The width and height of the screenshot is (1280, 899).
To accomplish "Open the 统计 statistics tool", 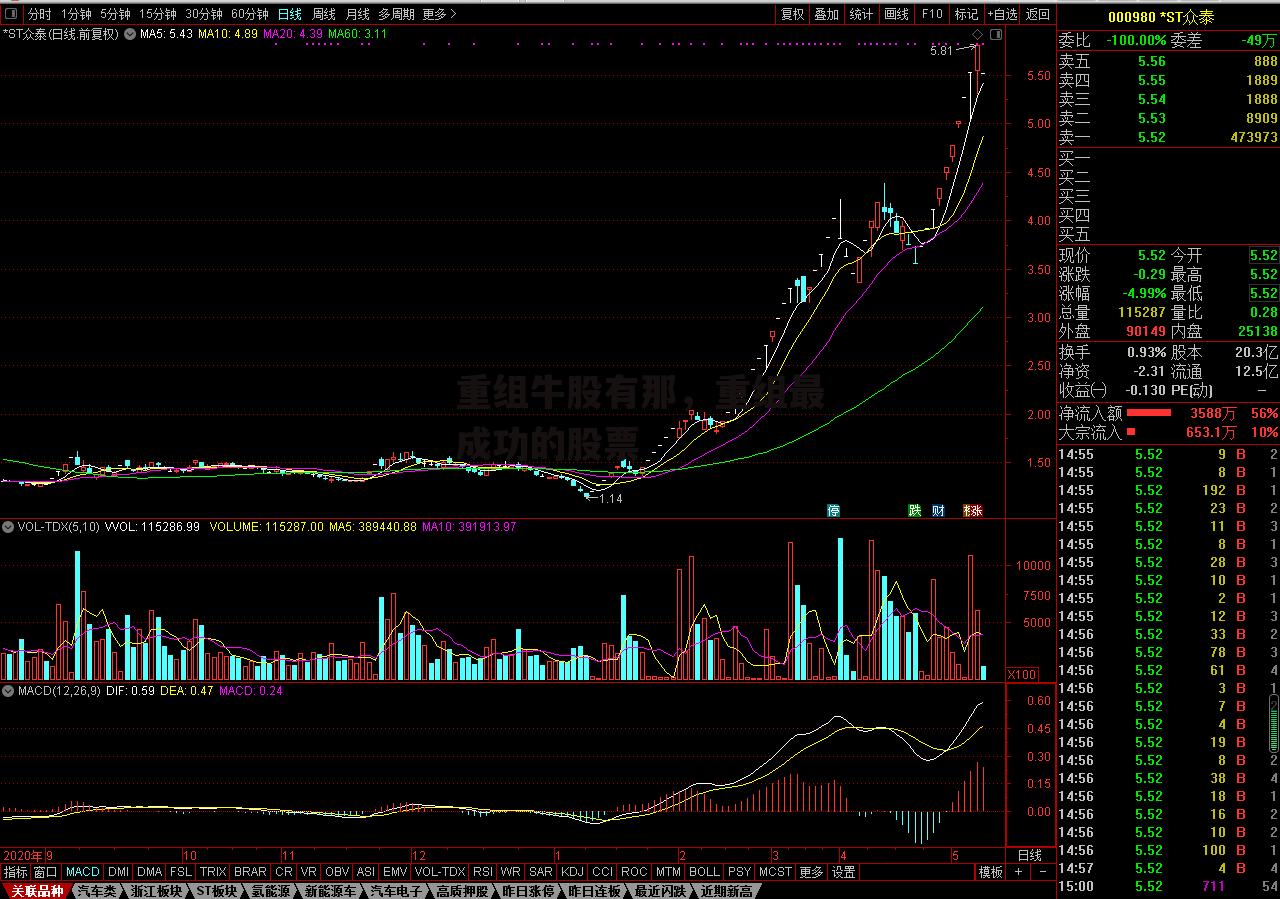I will [861, 14].
